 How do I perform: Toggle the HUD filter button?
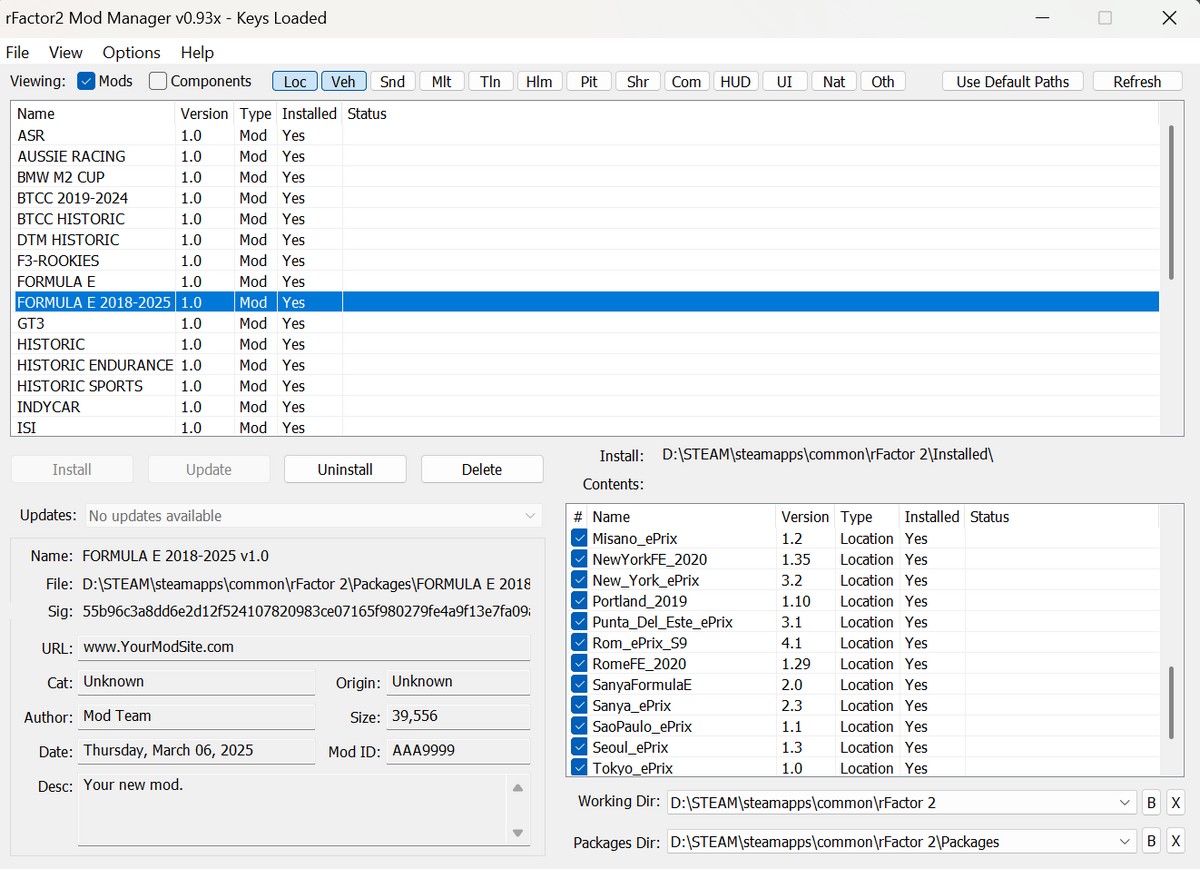click(735, 82)
